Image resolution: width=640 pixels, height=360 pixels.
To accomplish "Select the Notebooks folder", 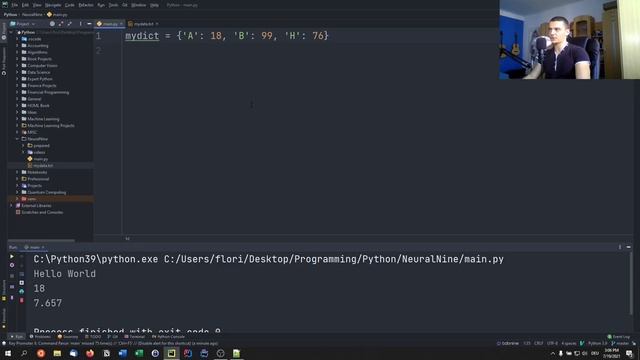I will [x=37, y=172].
